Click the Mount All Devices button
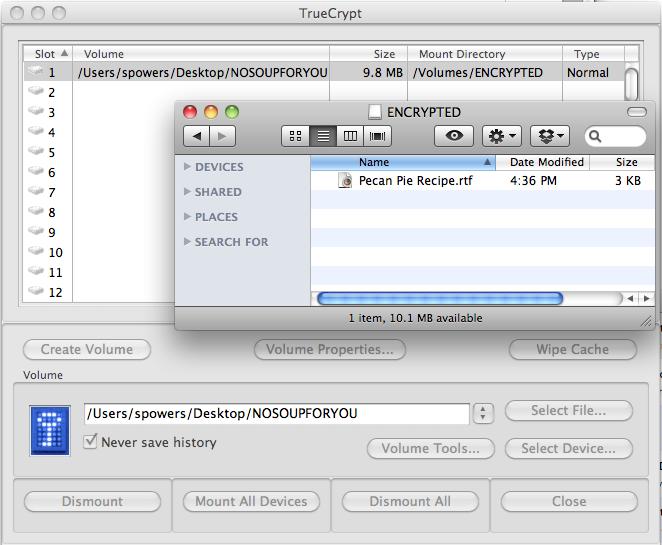The image size is (662, 545). [251, 501]
